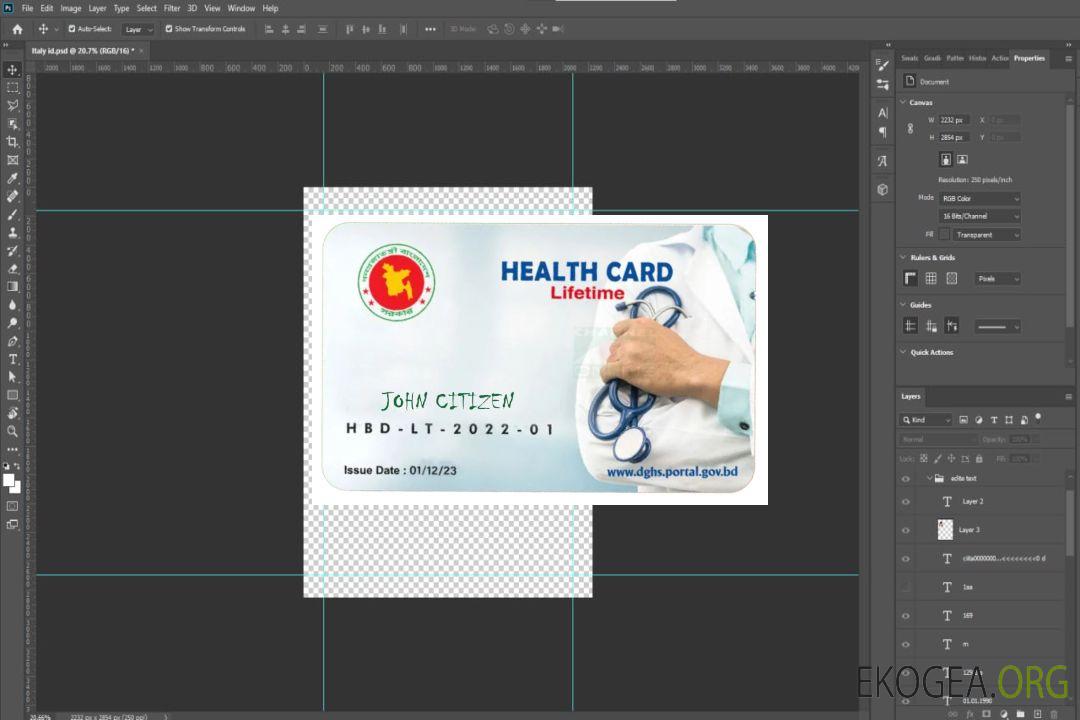Click the canvas width W field
The height and width of the screenshot is (720, 1080).
[x=954, y=120]
